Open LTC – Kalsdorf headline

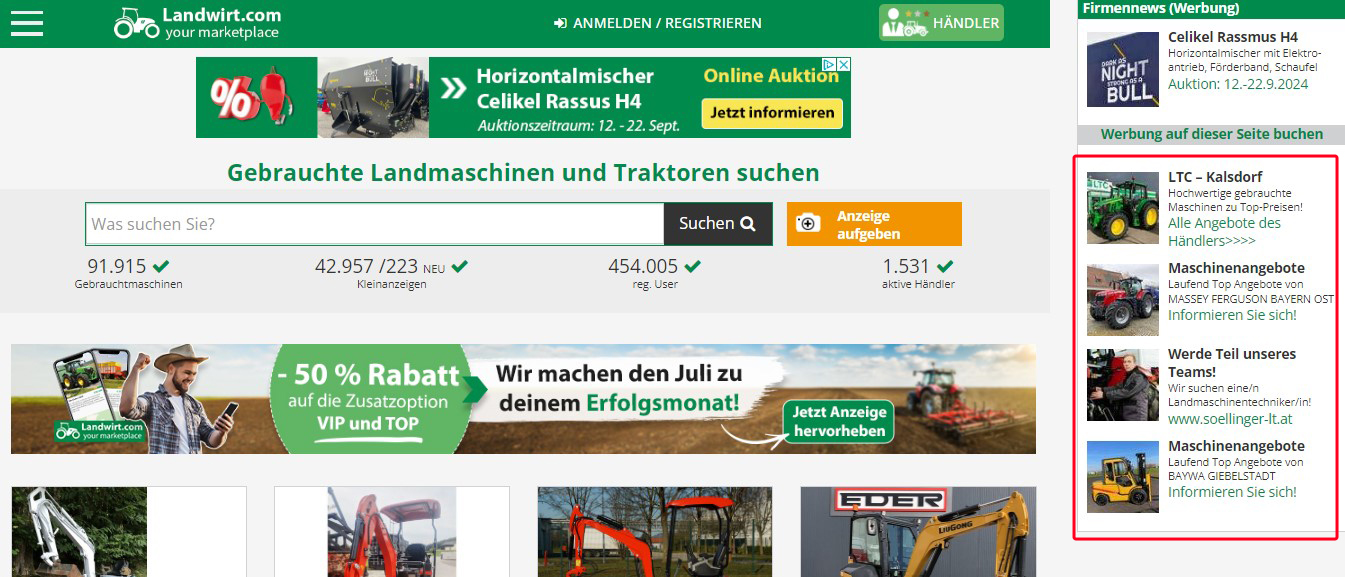(1215, 177)
